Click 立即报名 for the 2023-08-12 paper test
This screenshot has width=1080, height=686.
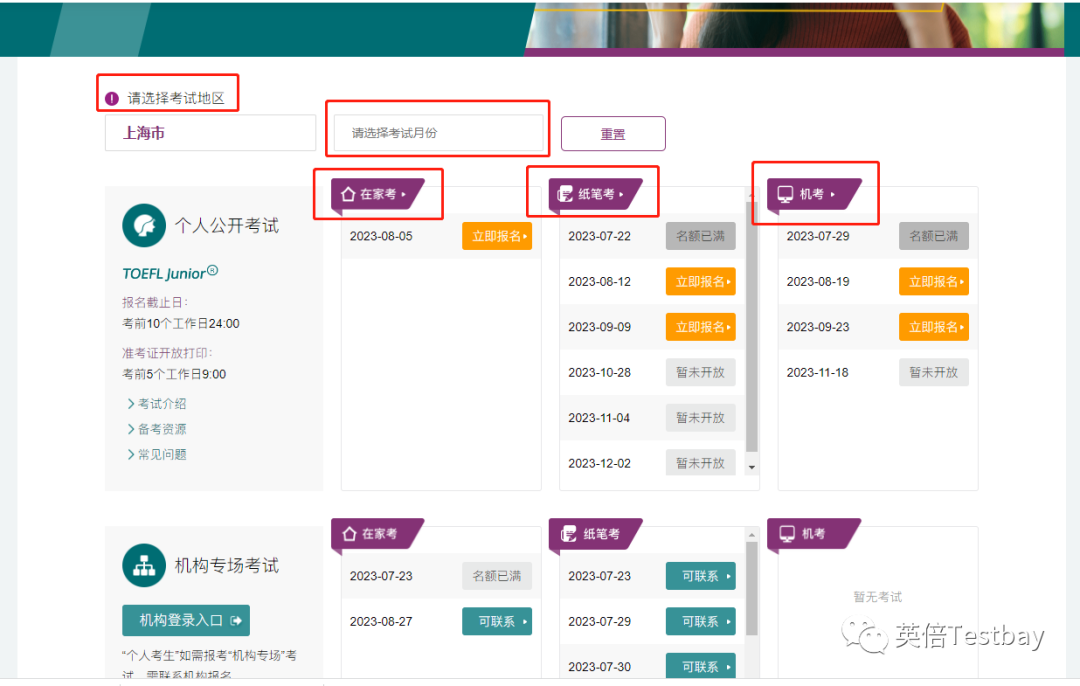pos(700,282)
